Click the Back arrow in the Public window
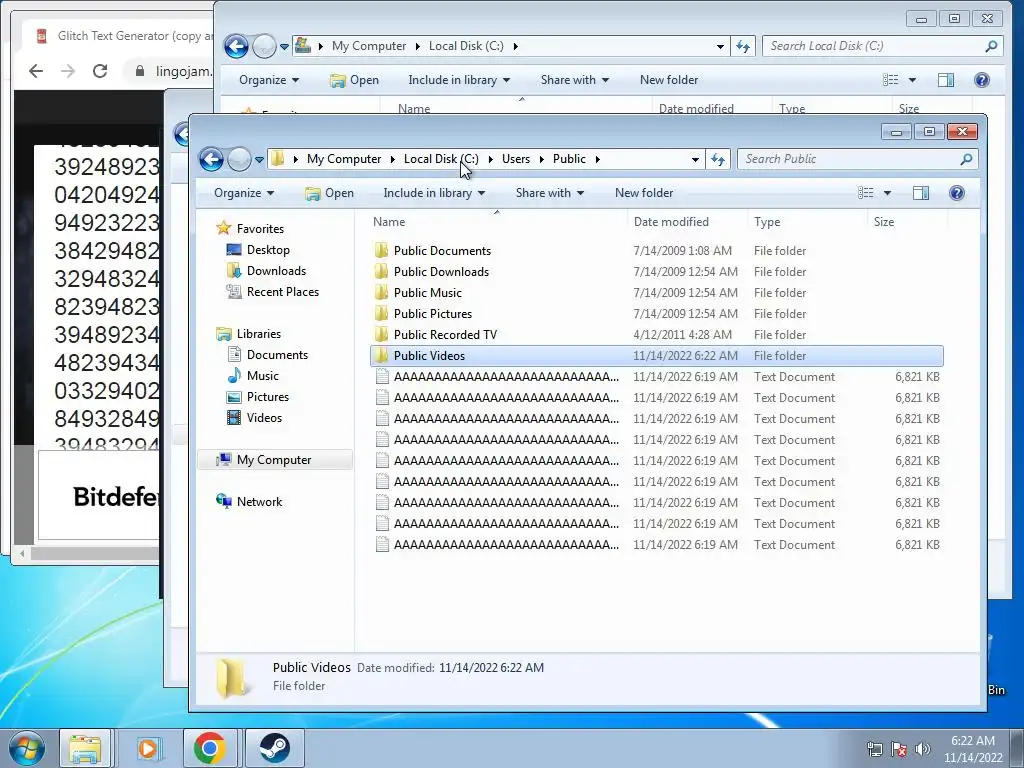 coord(212,159)
